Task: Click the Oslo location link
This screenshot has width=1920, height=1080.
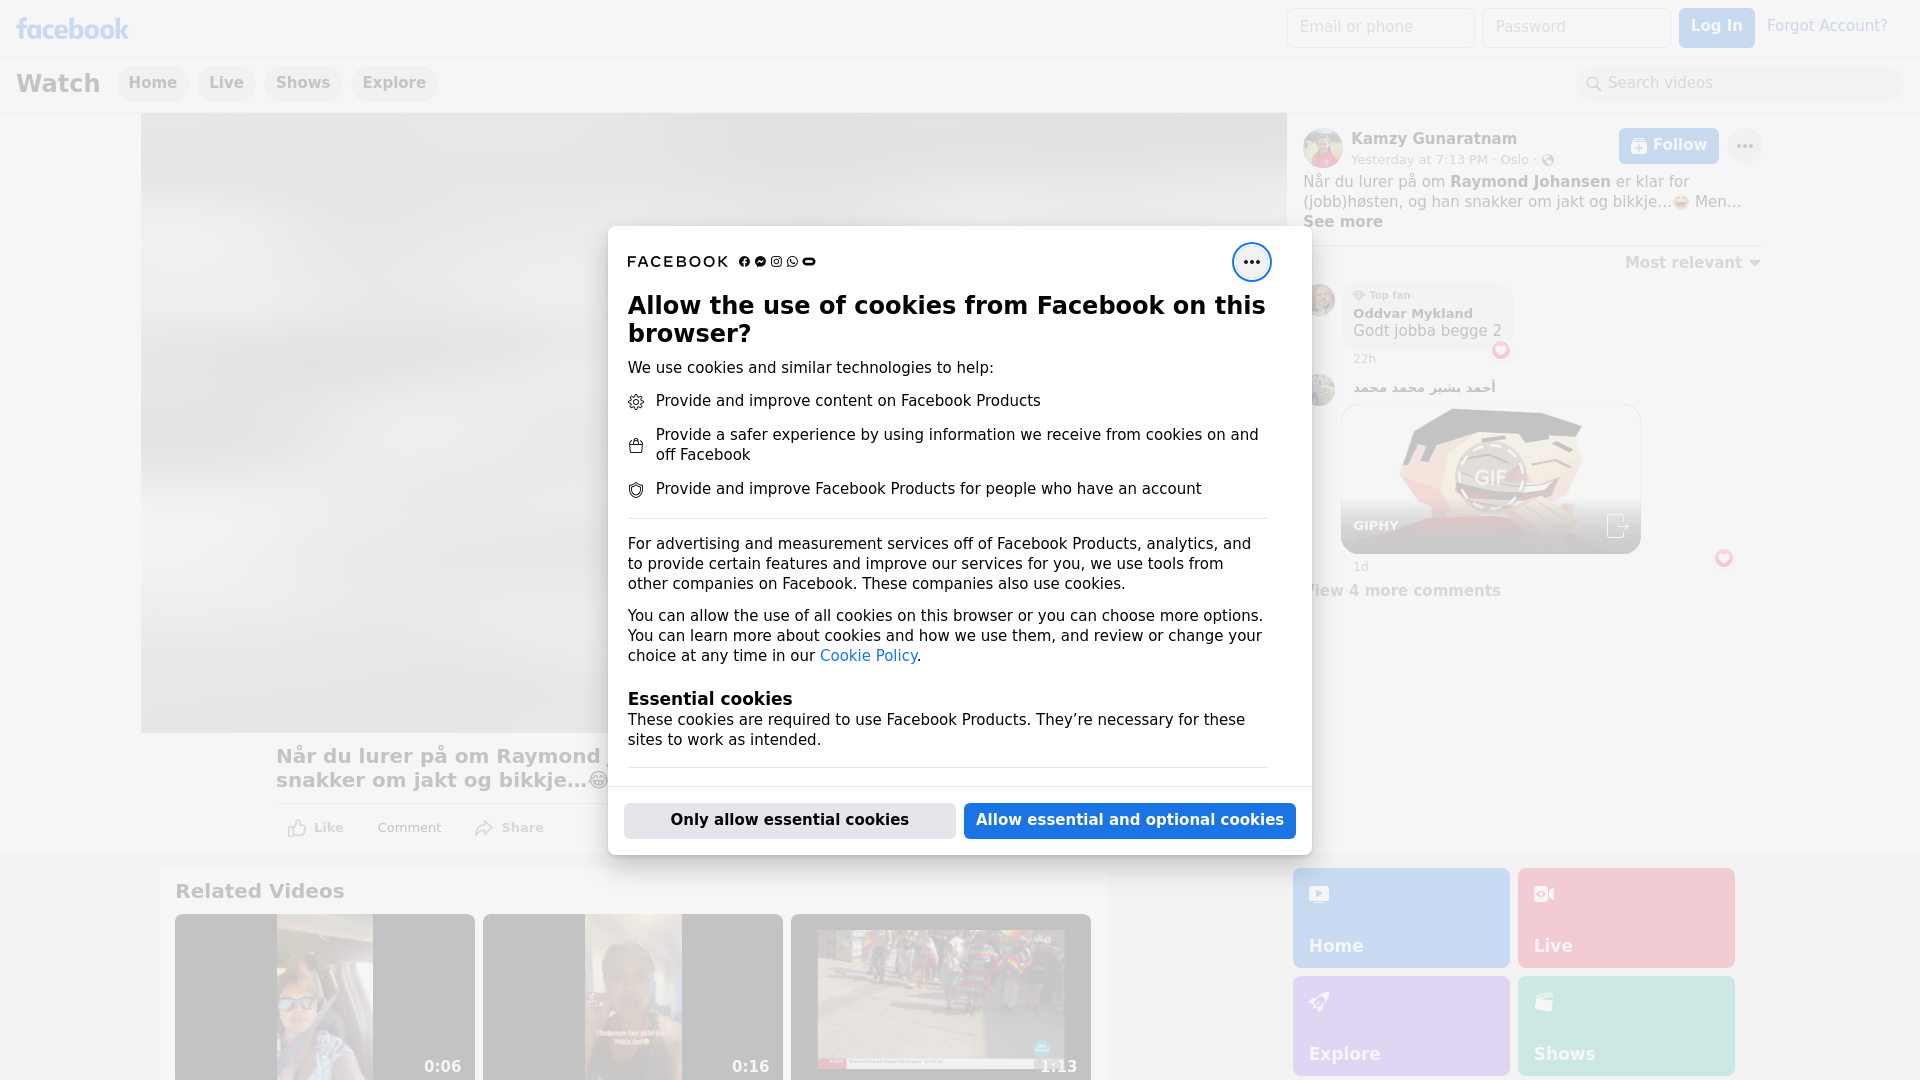Action: click(x=1514, y=160)
